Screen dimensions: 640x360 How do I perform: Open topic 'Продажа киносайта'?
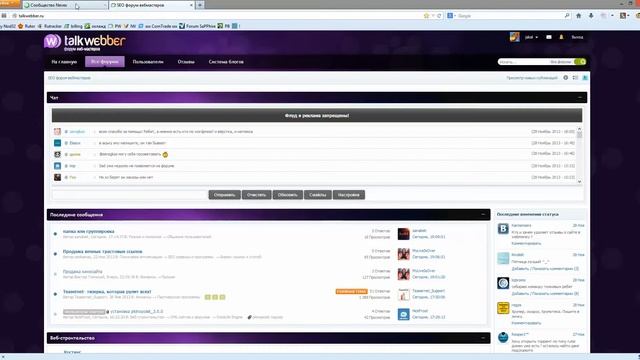[x=82, y=271]
